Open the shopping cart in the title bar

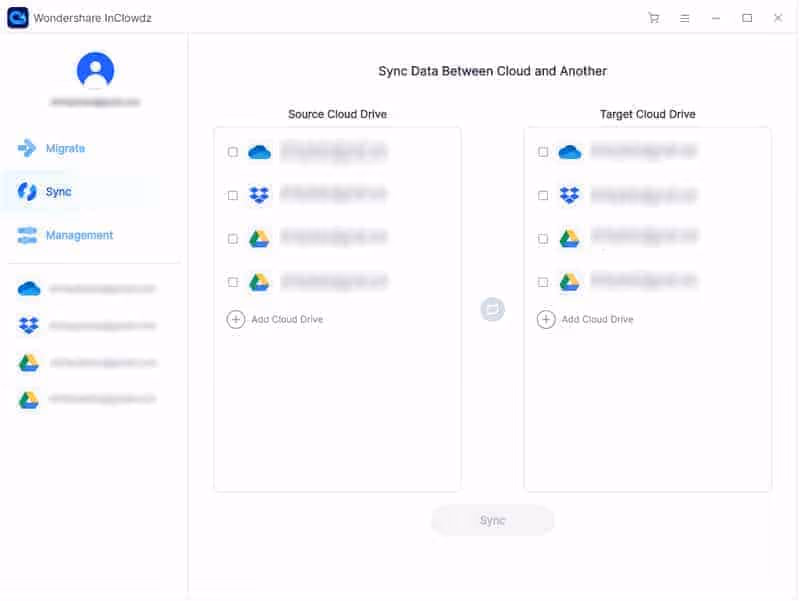pyautogui.click(x=654, y=17)
